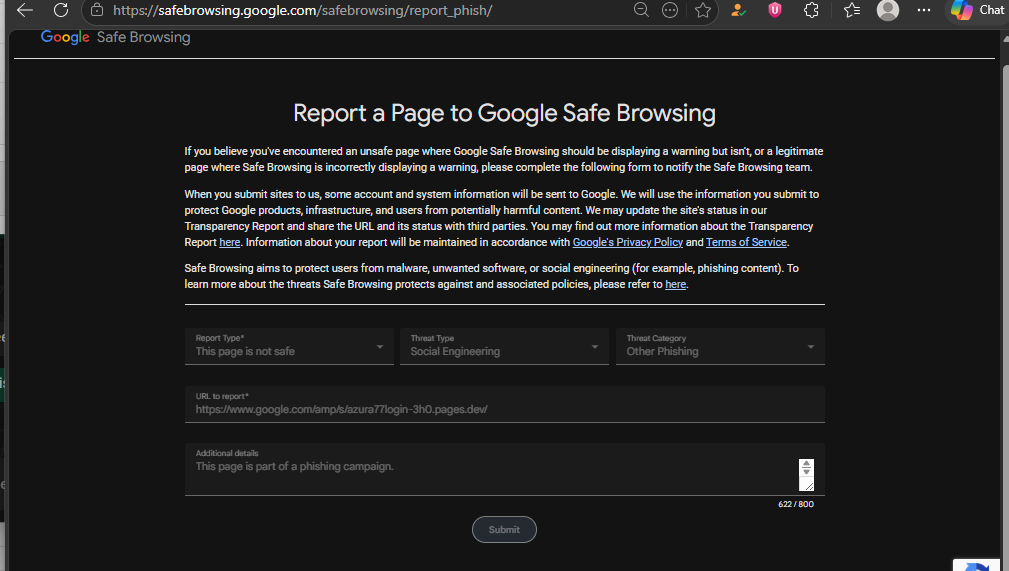Click the Additional details text area
The image size is (1009, 571).
pos(504,469)
